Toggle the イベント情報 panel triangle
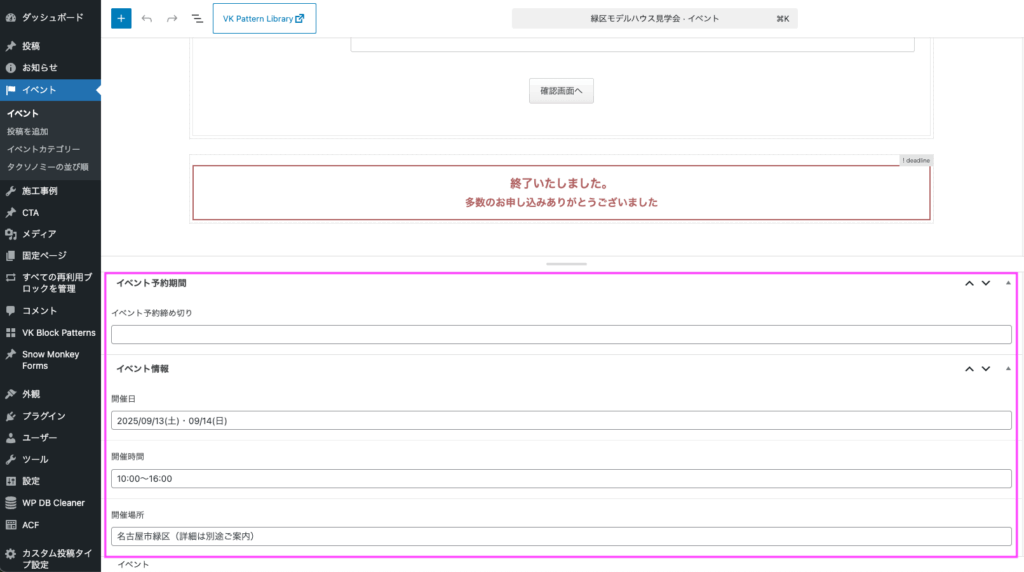This screenshot has width=1024, height=572. 1007,369
